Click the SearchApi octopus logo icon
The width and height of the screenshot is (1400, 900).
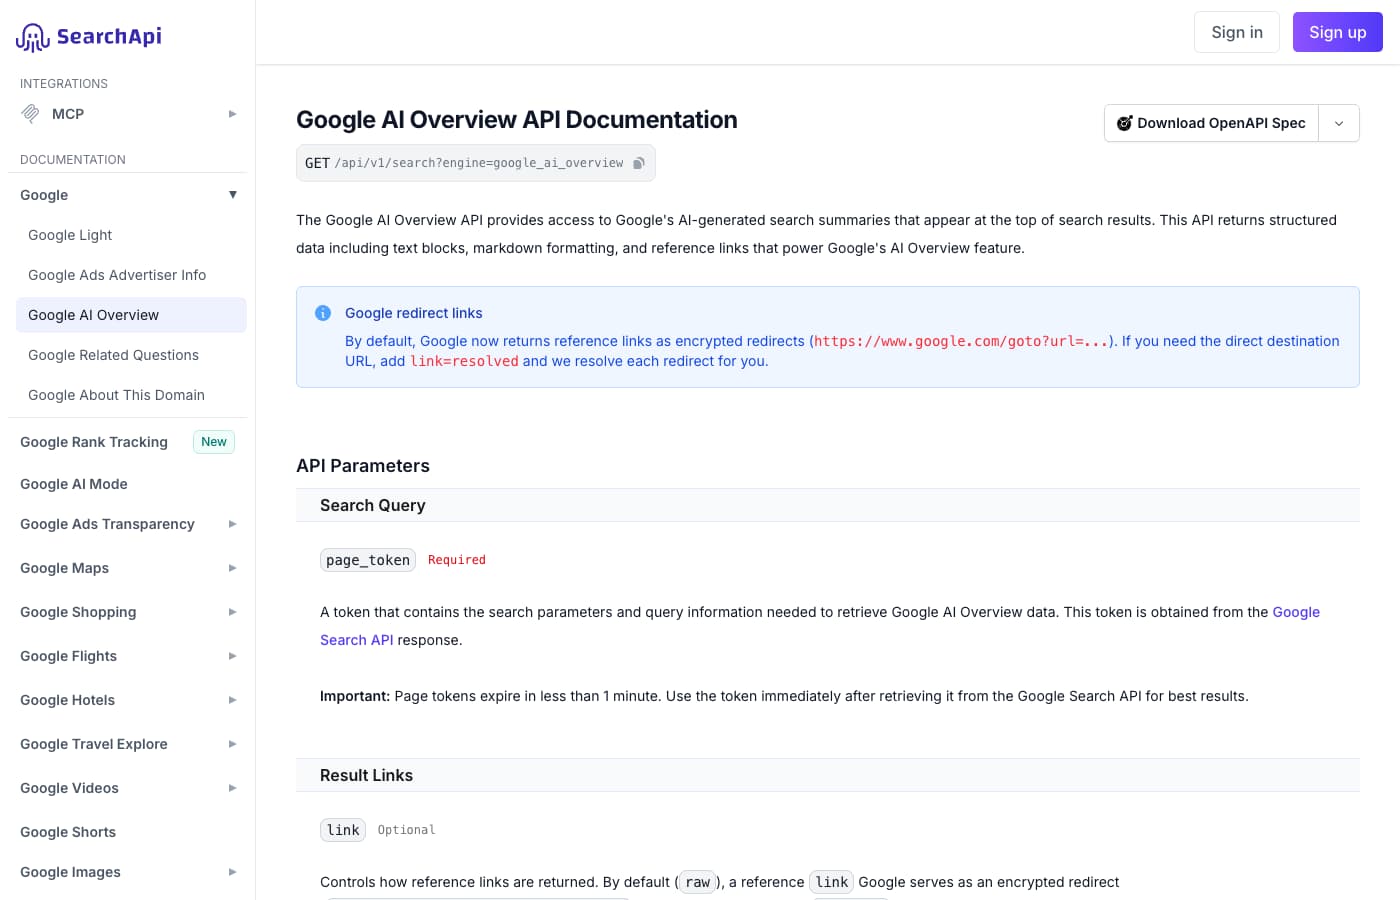point(32,37)
